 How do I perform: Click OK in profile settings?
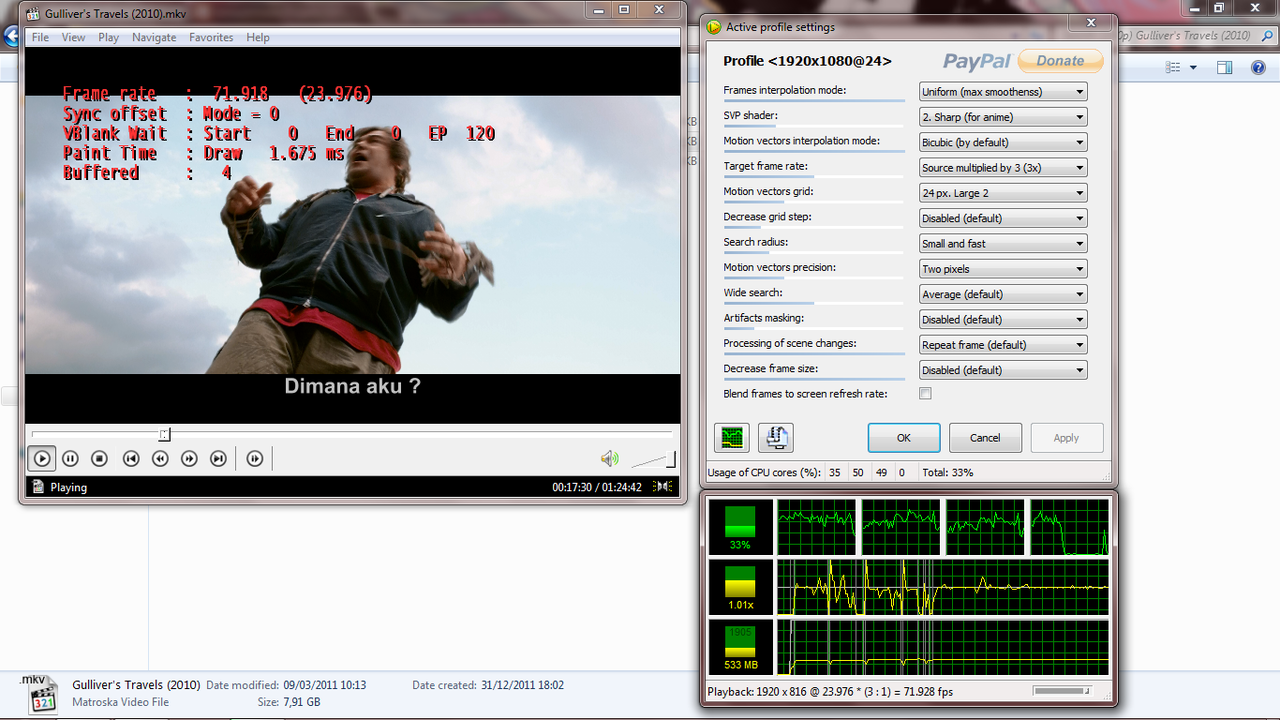pos(904,438)
